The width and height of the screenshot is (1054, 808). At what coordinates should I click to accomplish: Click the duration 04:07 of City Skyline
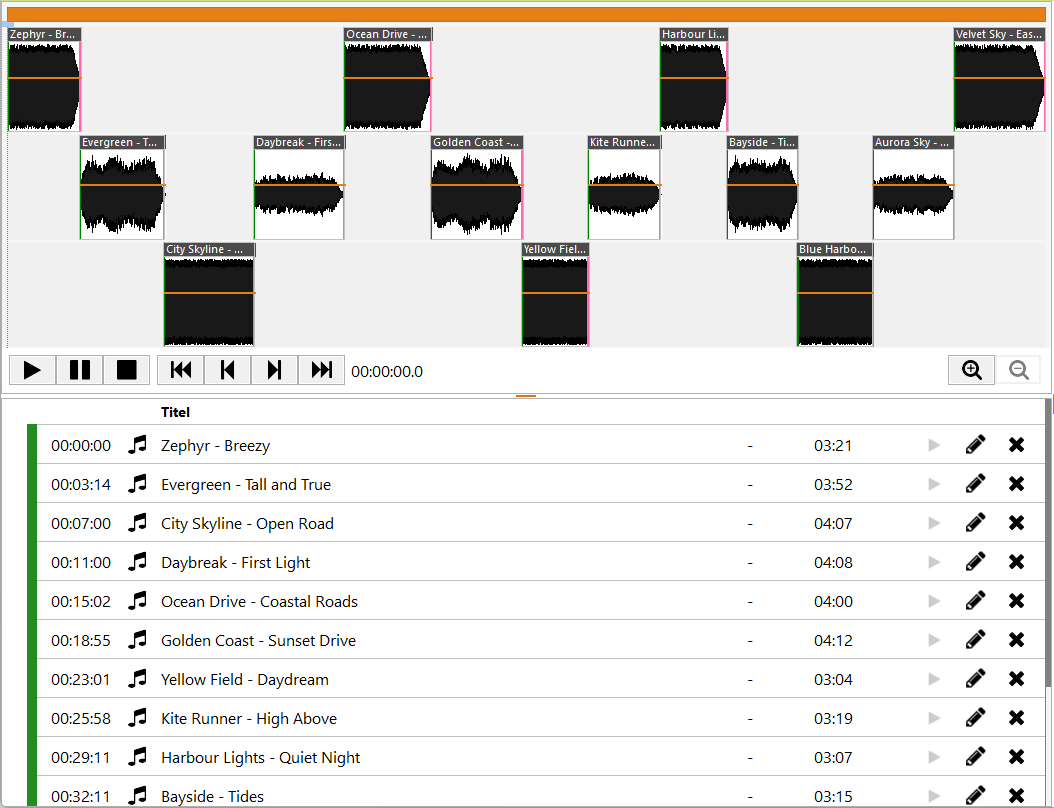(x=833, y=524)
